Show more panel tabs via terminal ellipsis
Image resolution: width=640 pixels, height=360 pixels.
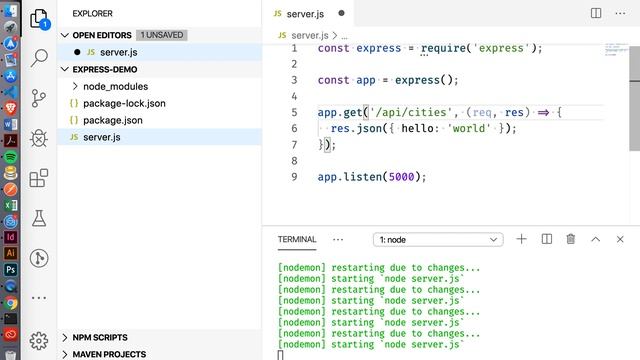click(338, 240)
